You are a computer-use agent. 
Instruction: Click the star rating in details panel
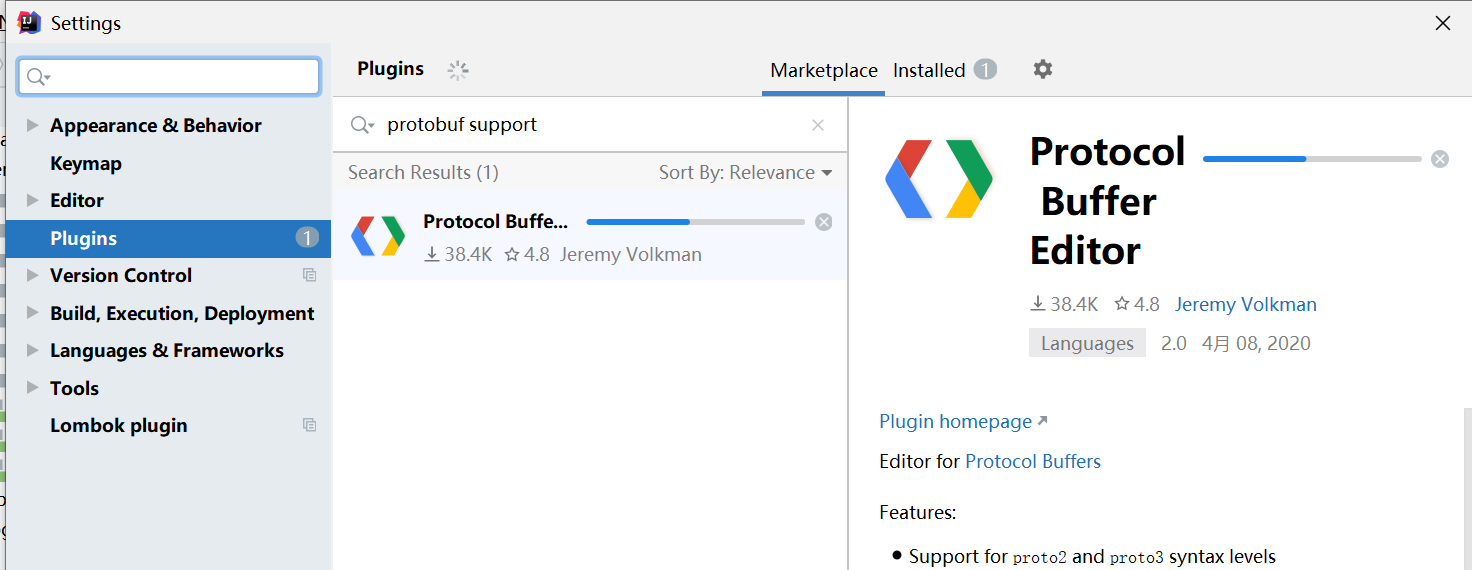(x=1137, y=304)
